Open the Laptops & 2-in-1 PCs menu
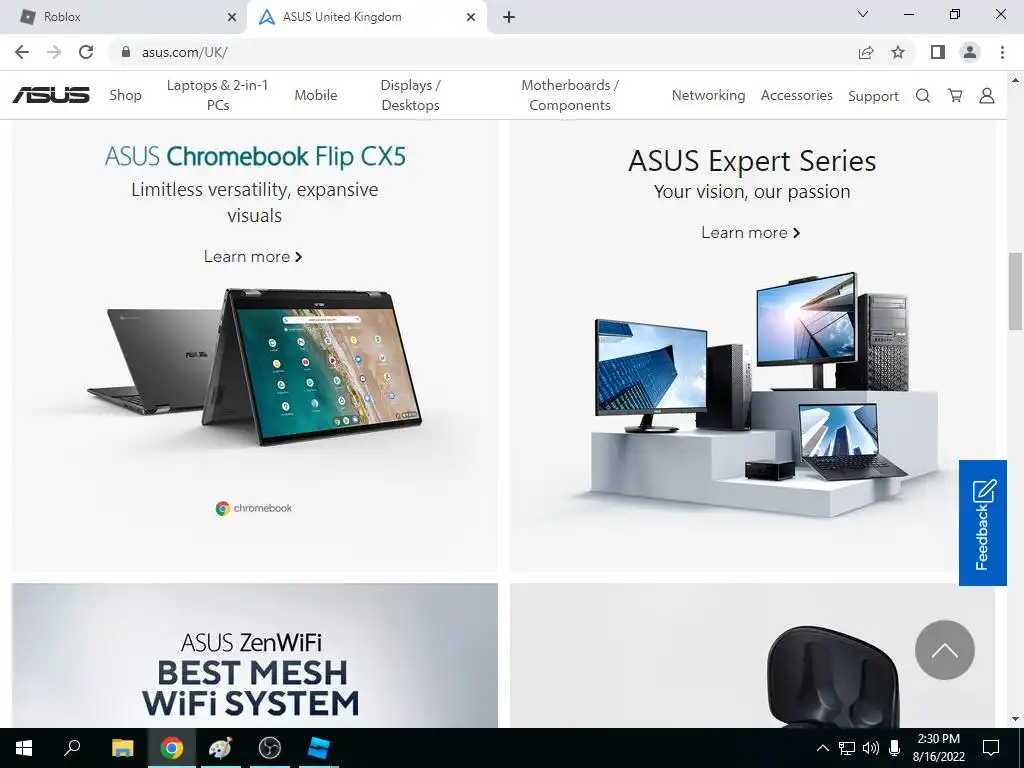 (x=217, y=95)
